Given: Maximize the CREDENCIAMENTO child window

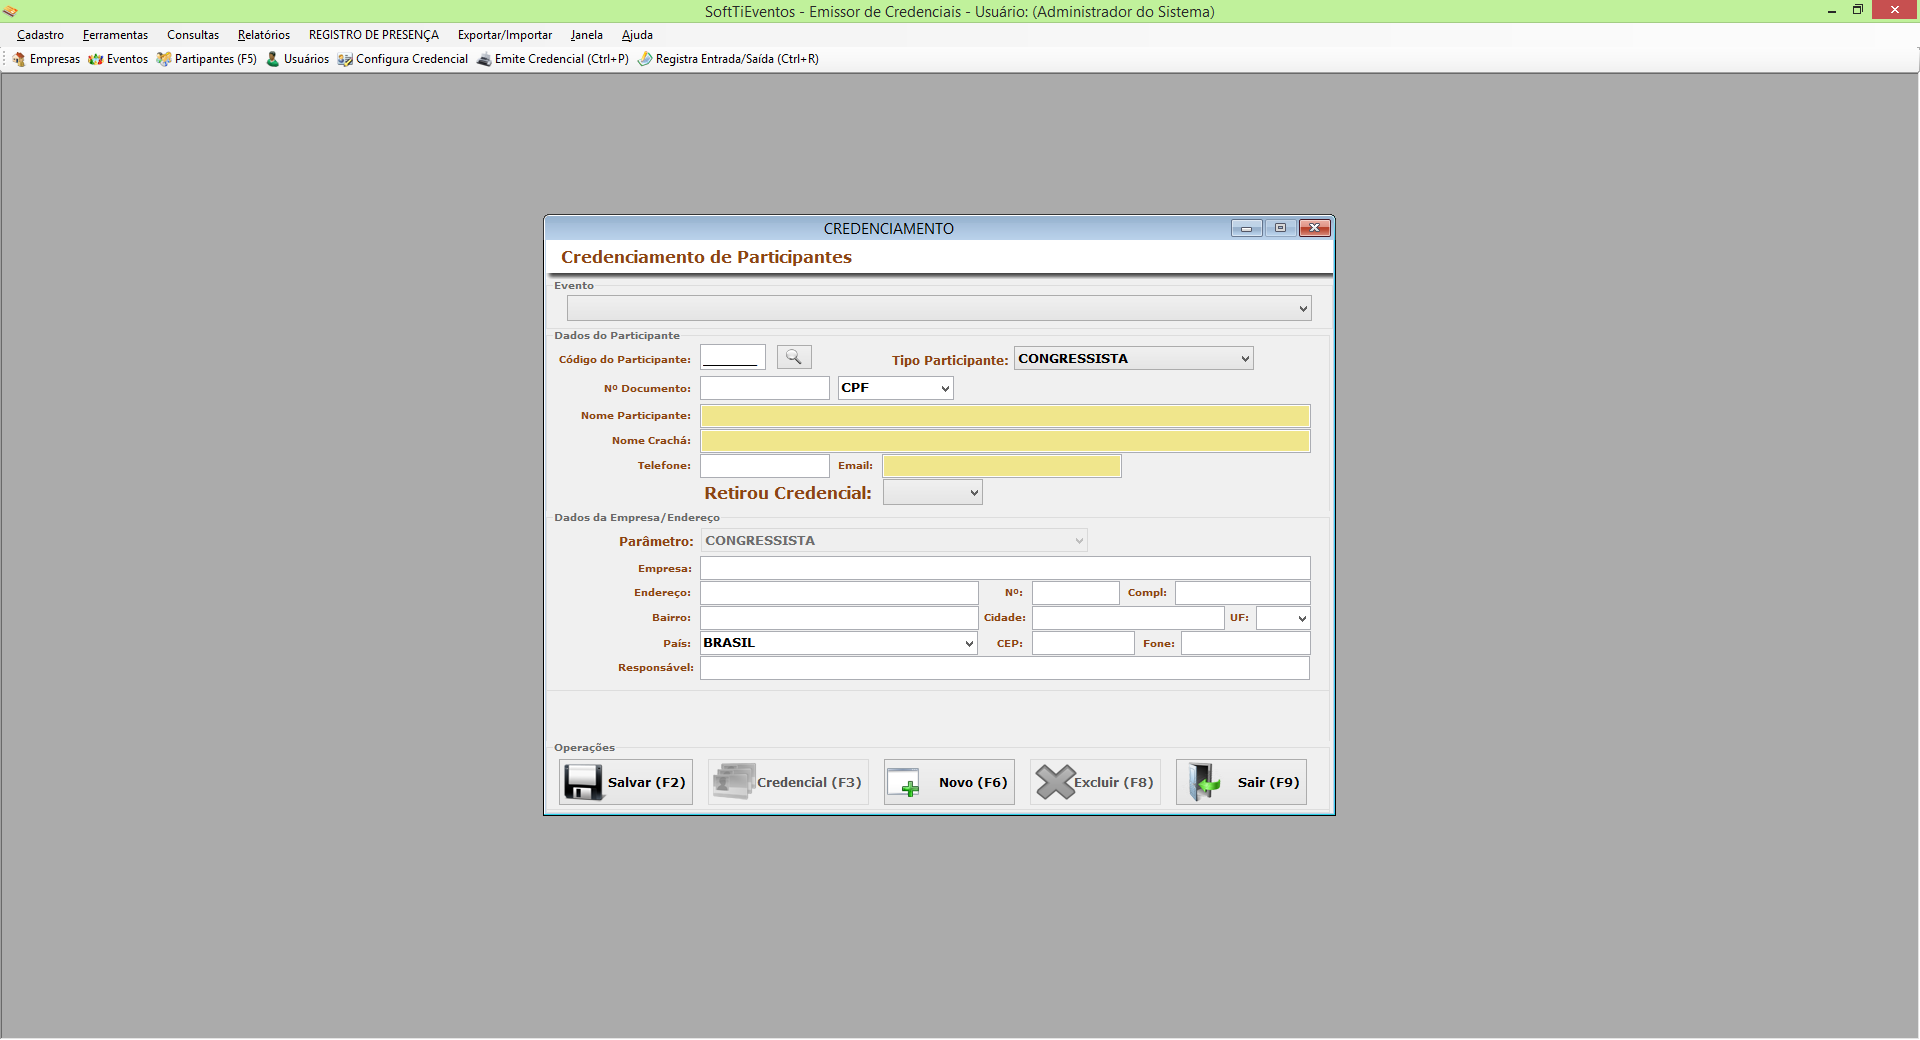Looking at the screenshot, I should 1280,228.
